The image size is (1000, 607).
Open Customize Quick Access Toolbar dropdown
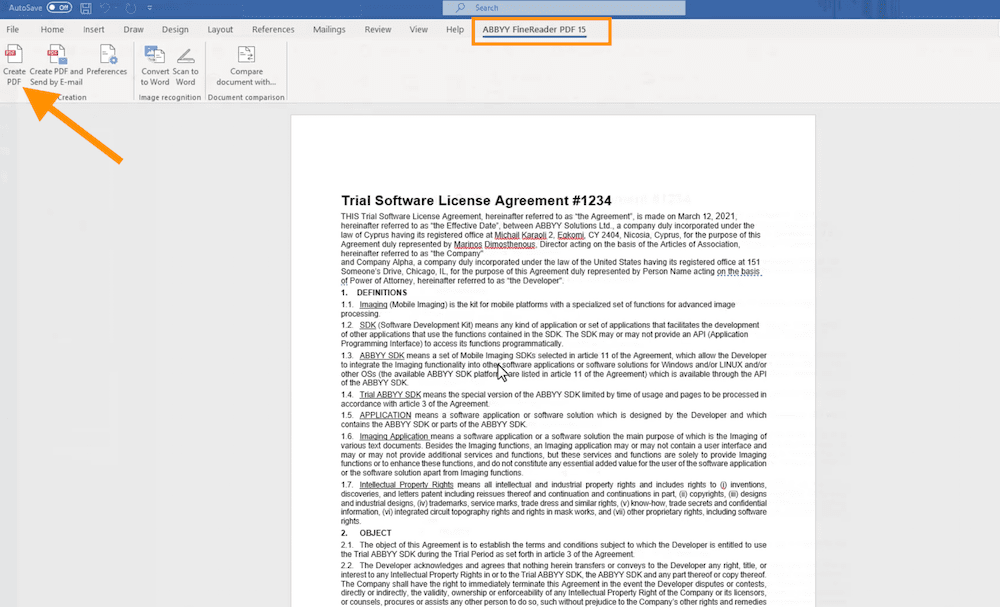click(149, 8)
